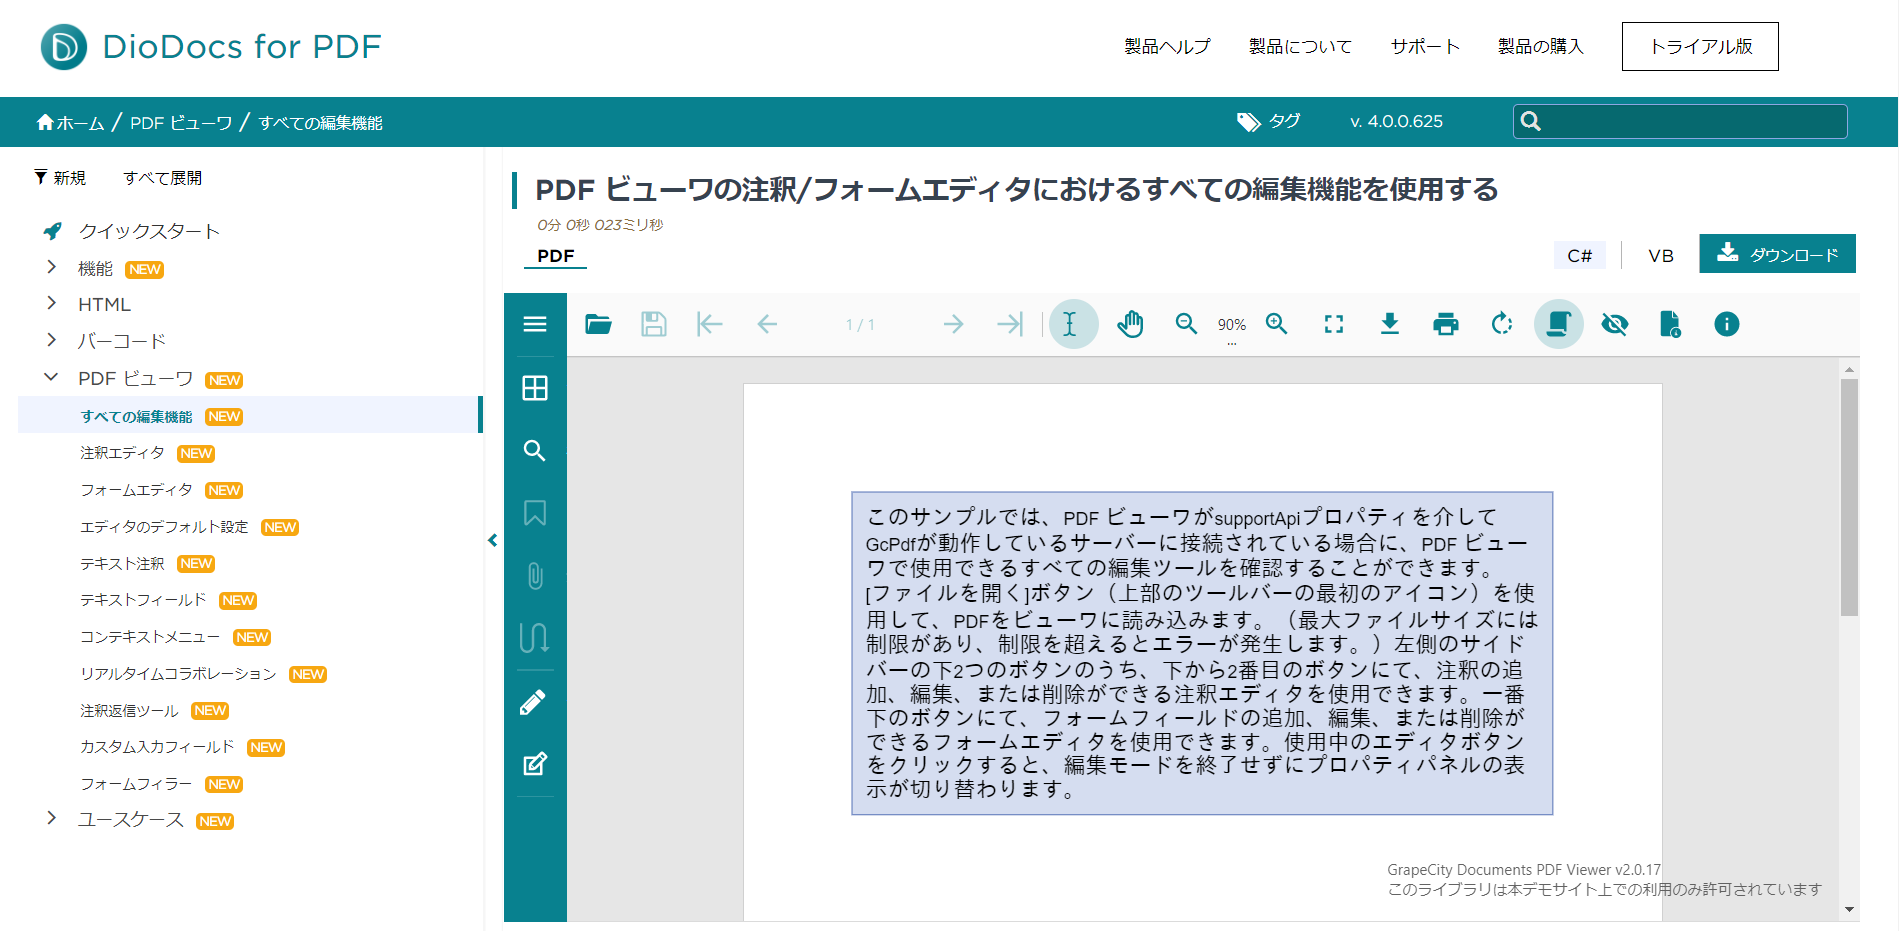Viewport: 1899px width, 931px height.
Task: Go to next page arrow
Action: coord(953,324)
